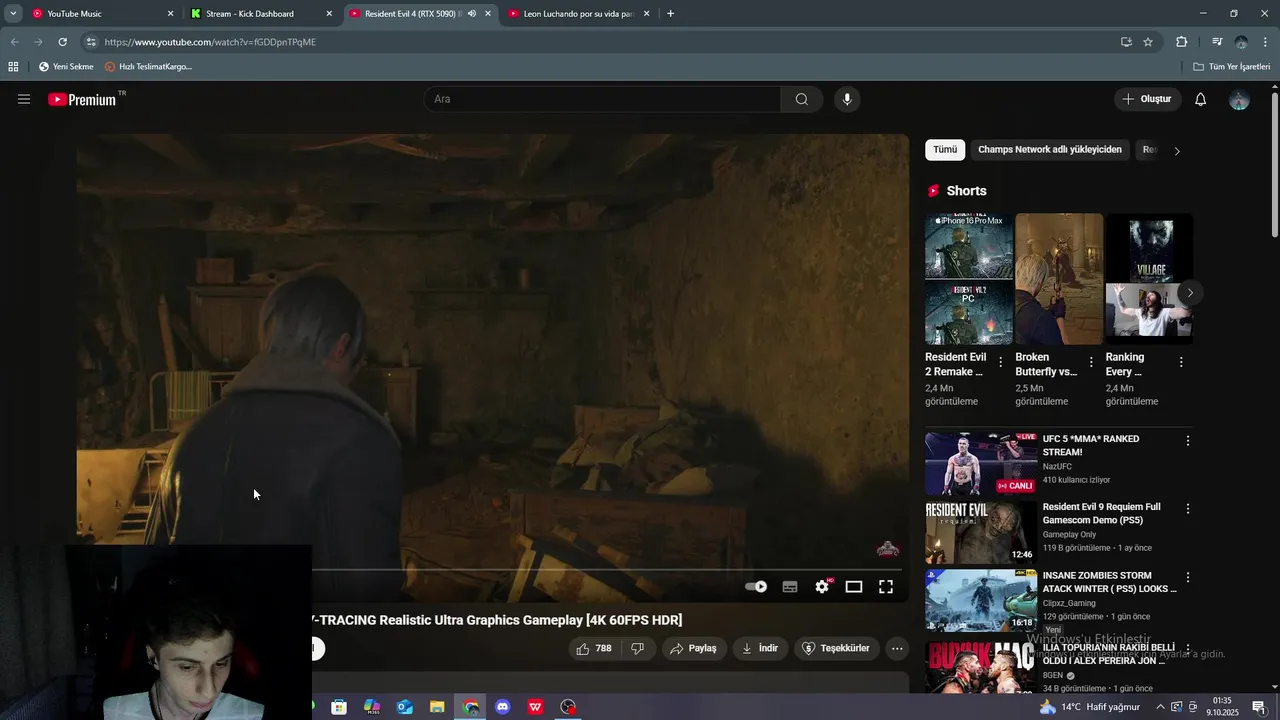The image size is (1280, 720).
Task: Open options for UFC 5 stream
Action: (1188, 441)
